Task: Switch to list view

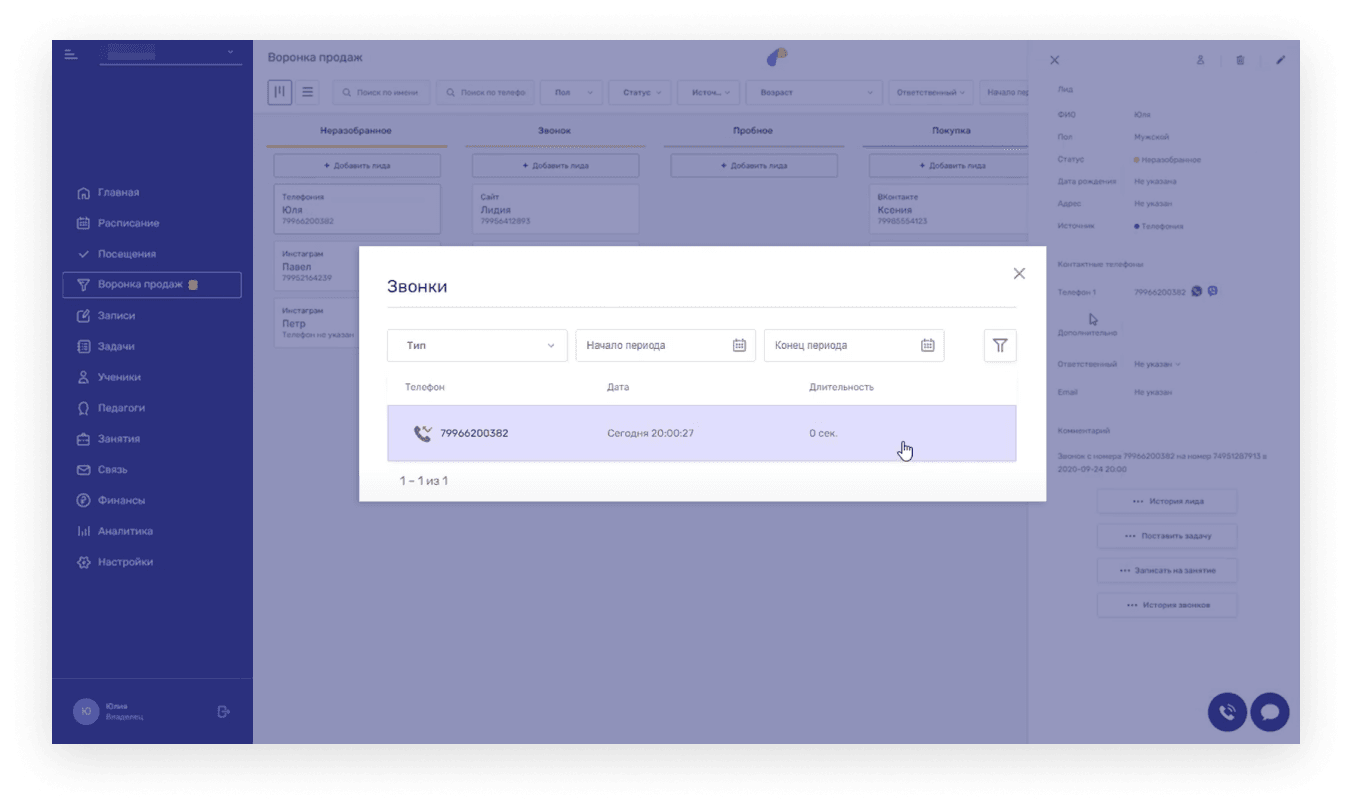Action: 308,92
